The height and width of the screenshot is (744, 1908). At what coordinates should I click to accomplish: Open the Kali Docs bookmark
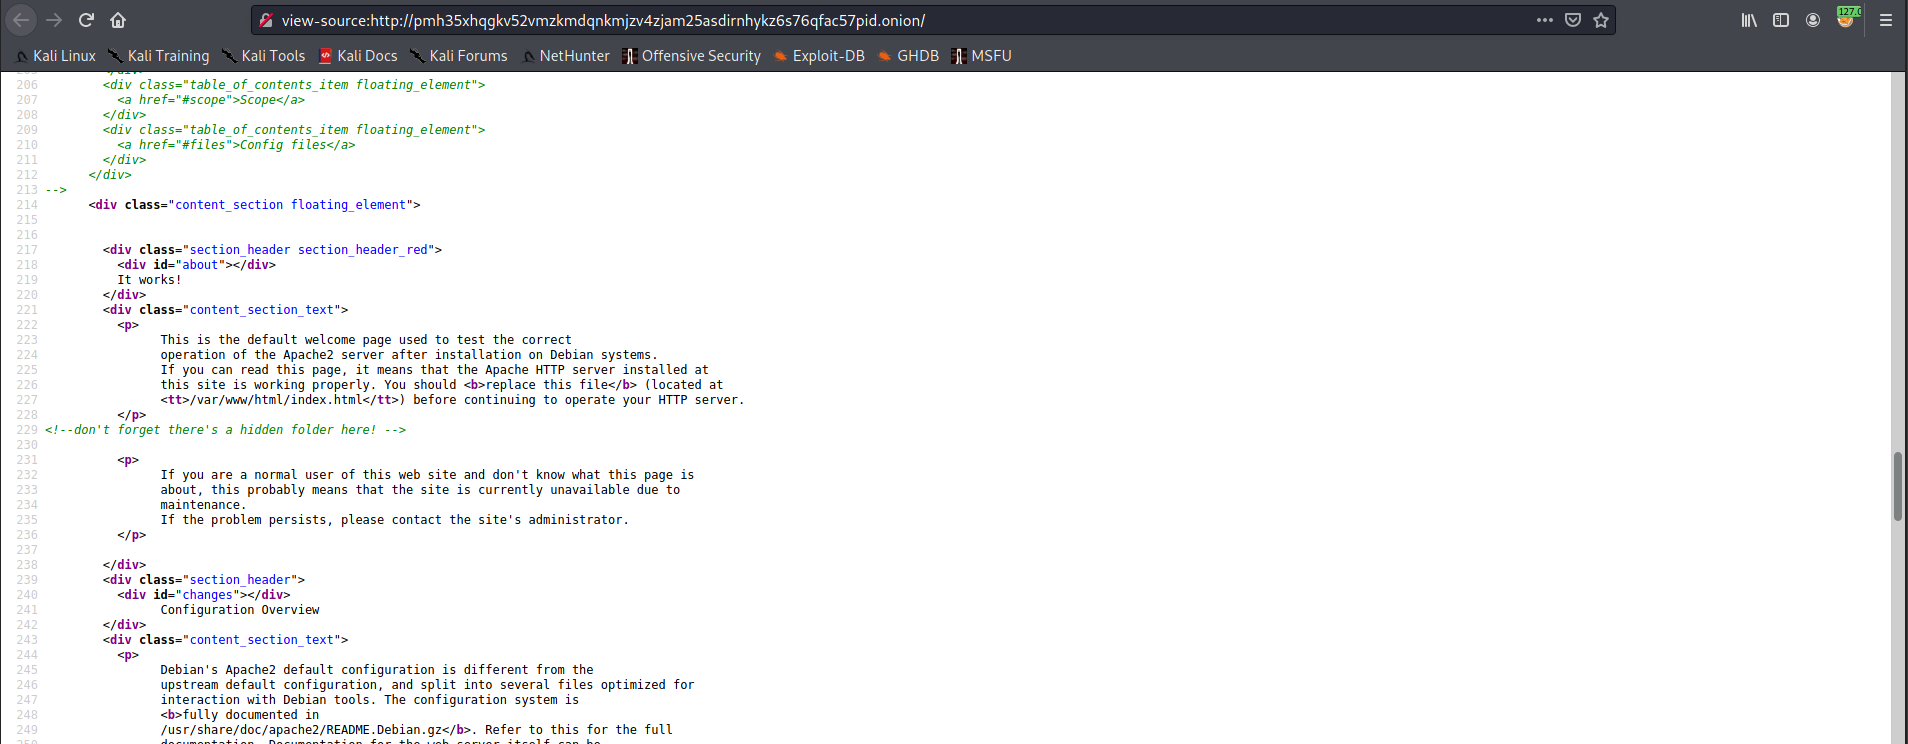[358, 56]
